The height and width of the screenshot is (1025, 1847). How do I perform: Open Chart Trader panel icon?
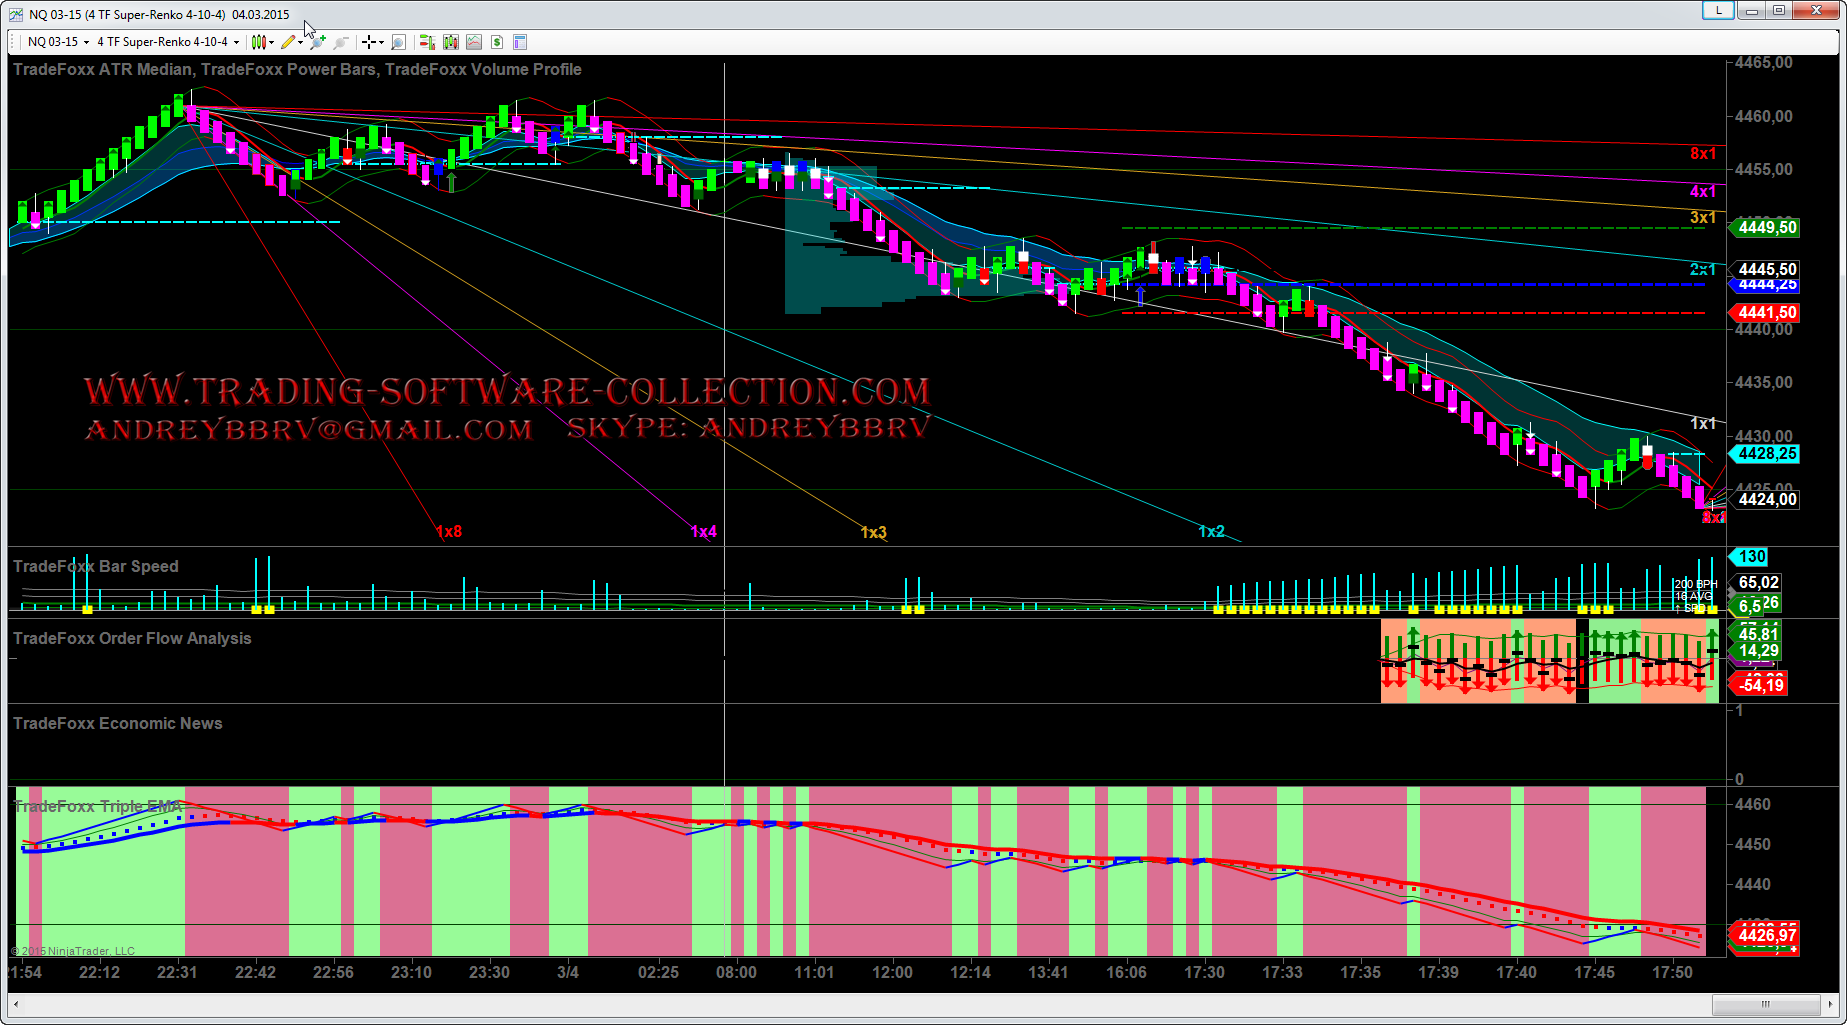point(427,42)
